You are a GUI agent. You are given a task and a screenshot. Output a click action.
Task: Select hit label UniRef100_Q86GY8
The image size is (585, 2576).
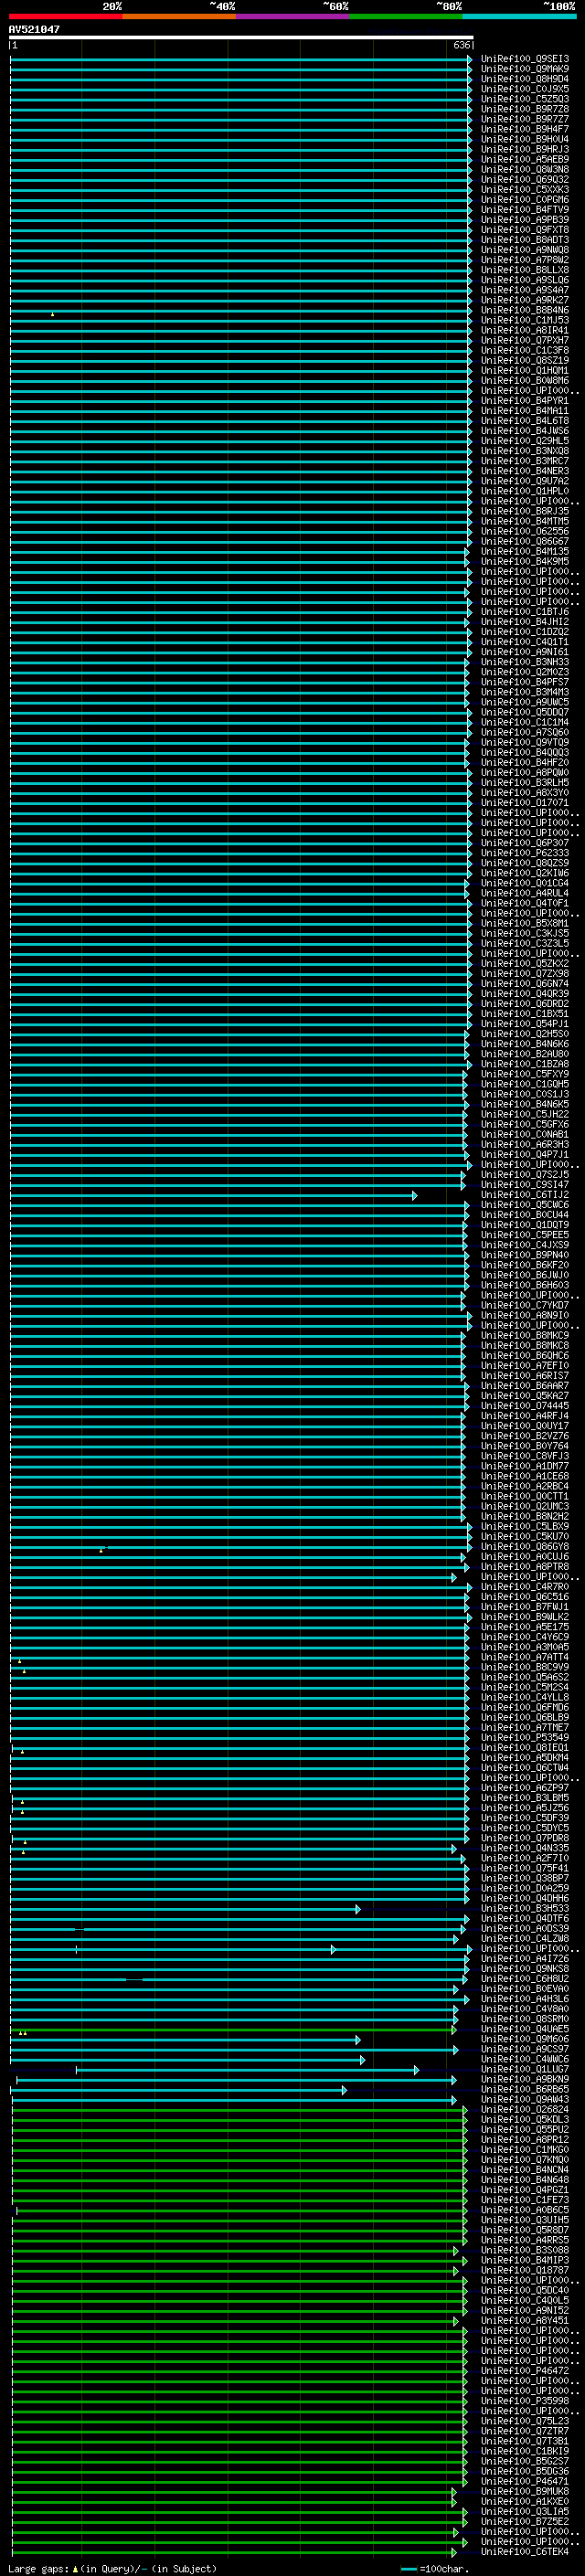point(525,1547)
